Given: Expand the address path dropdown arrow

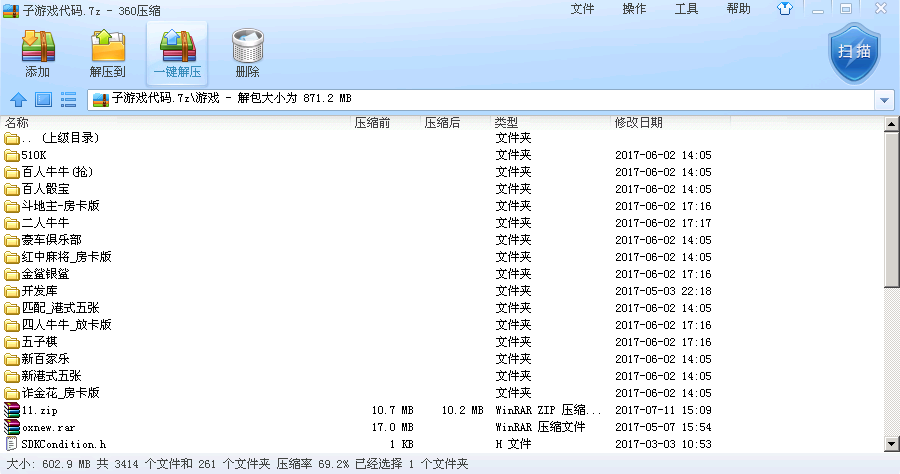Looking at the screenshot, I should tap(883, 100).
